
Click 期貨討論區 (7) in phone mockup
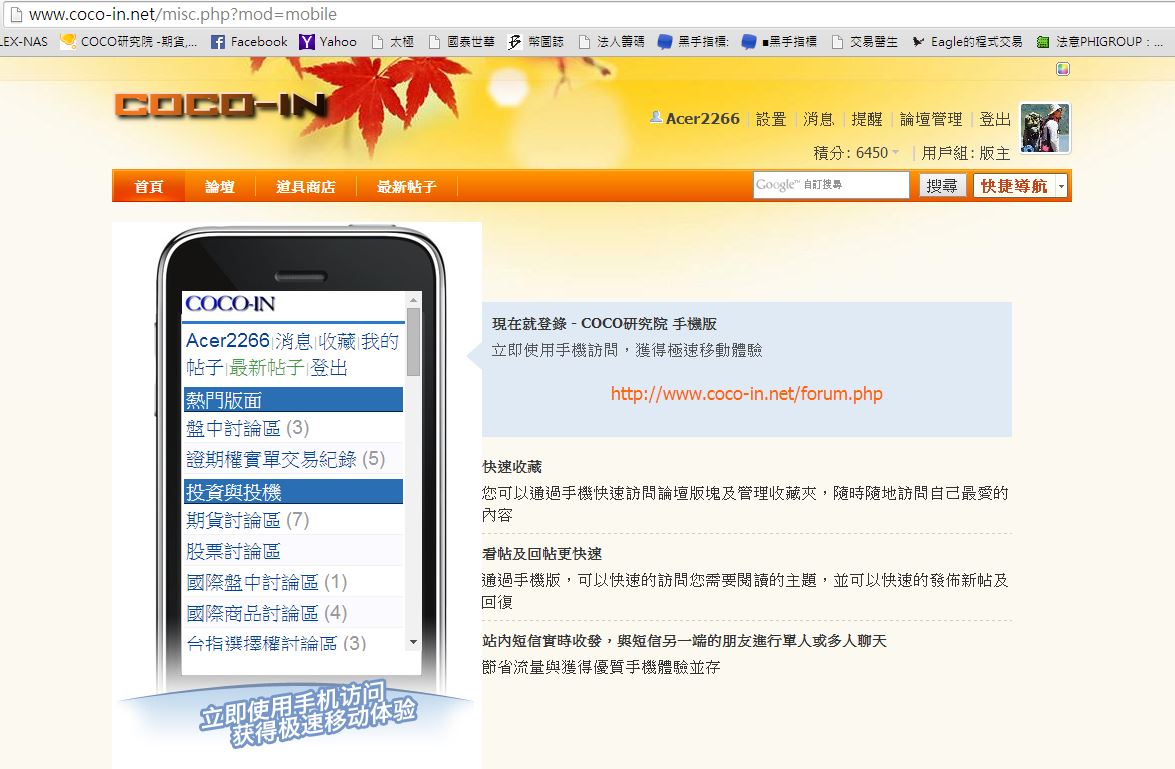pyautogui.click(x=247, y=520)
